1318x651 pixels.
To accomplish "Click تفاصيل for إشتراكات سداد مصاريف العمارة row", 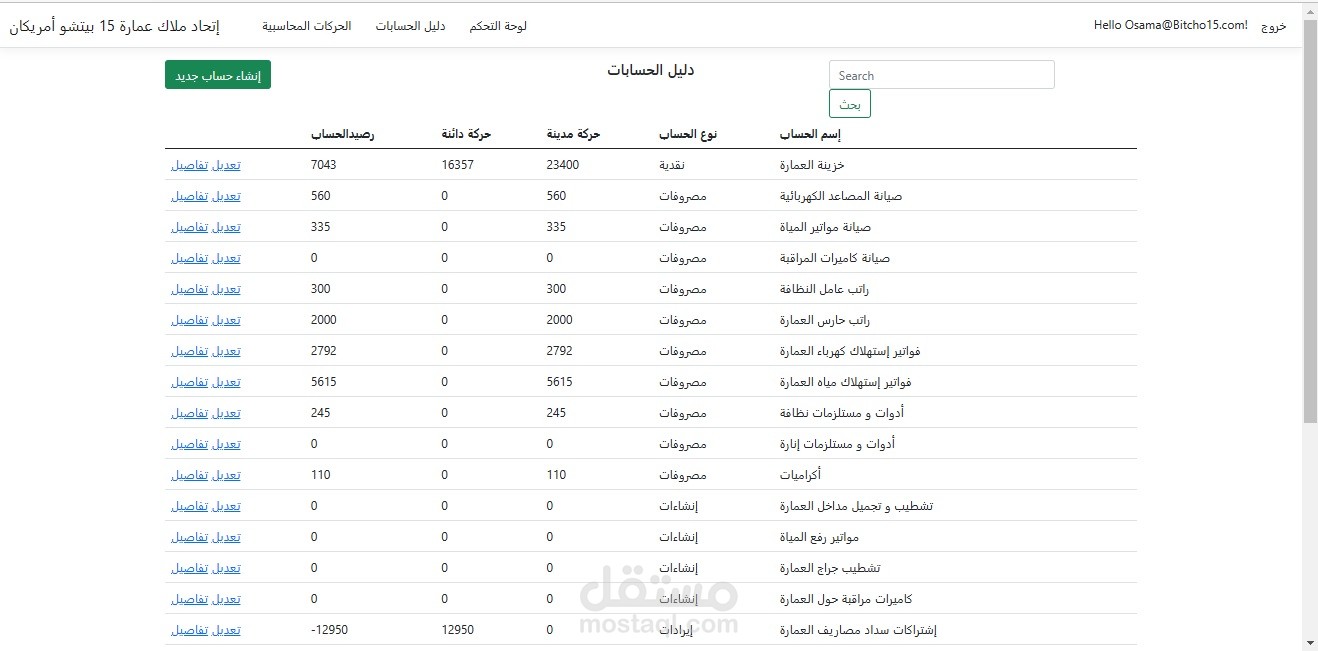I will click(190, 630).
